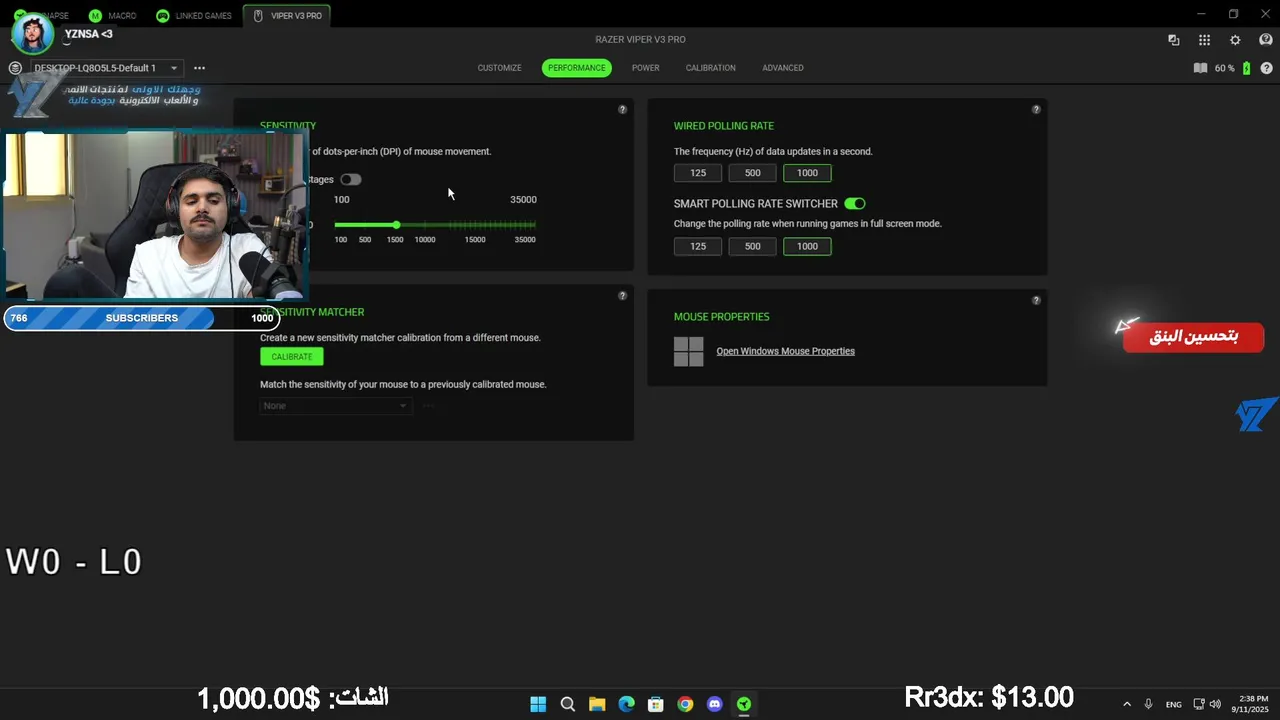Click the Windows logo in Mouse Properties
The width and height of the screenshot is (1280, 720).
[x=688, y=351]
